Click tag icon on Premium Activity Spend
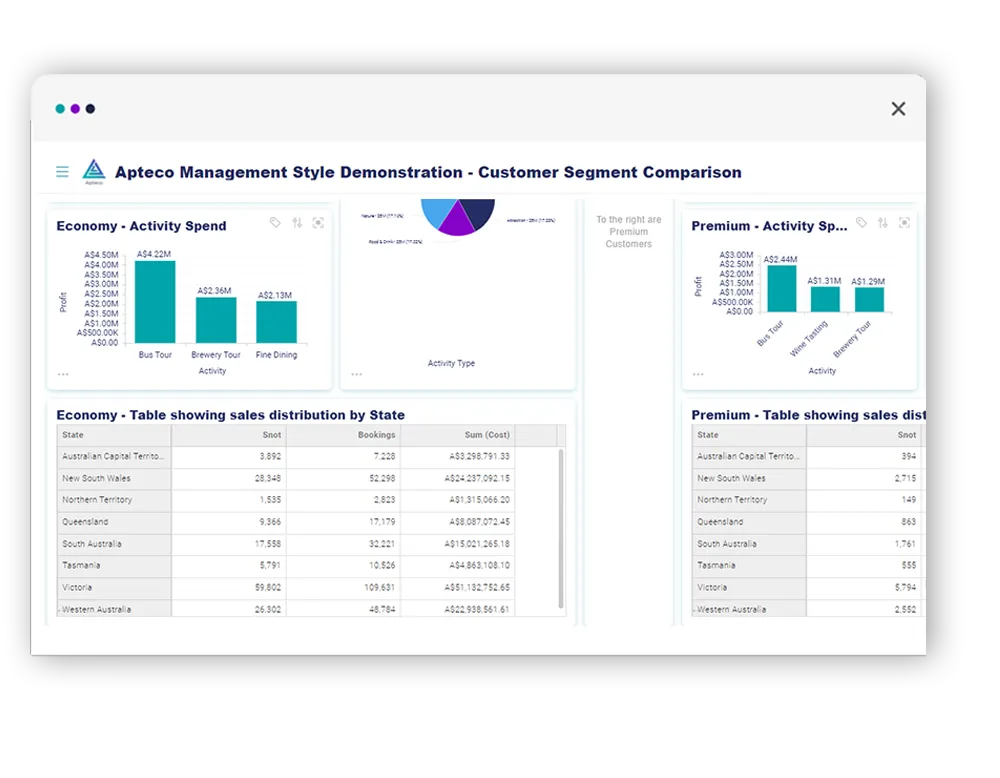The image size is (1000, 778). coord(862,223)
